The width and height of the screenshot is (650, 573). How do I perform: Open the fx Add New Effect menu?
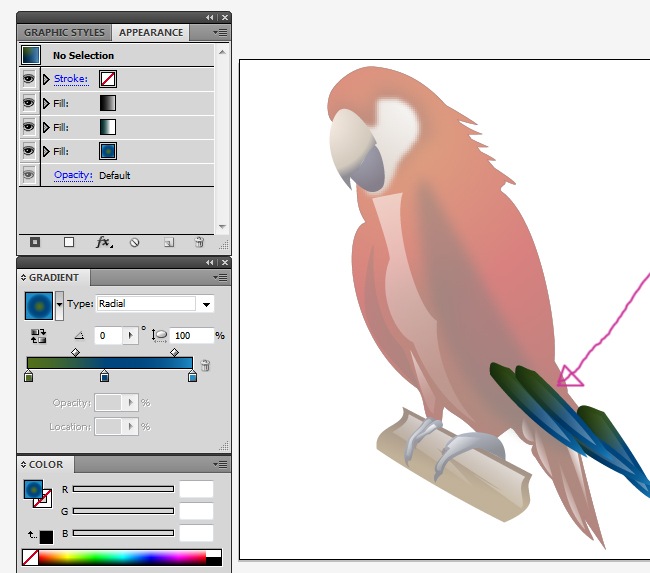(103, 242)
